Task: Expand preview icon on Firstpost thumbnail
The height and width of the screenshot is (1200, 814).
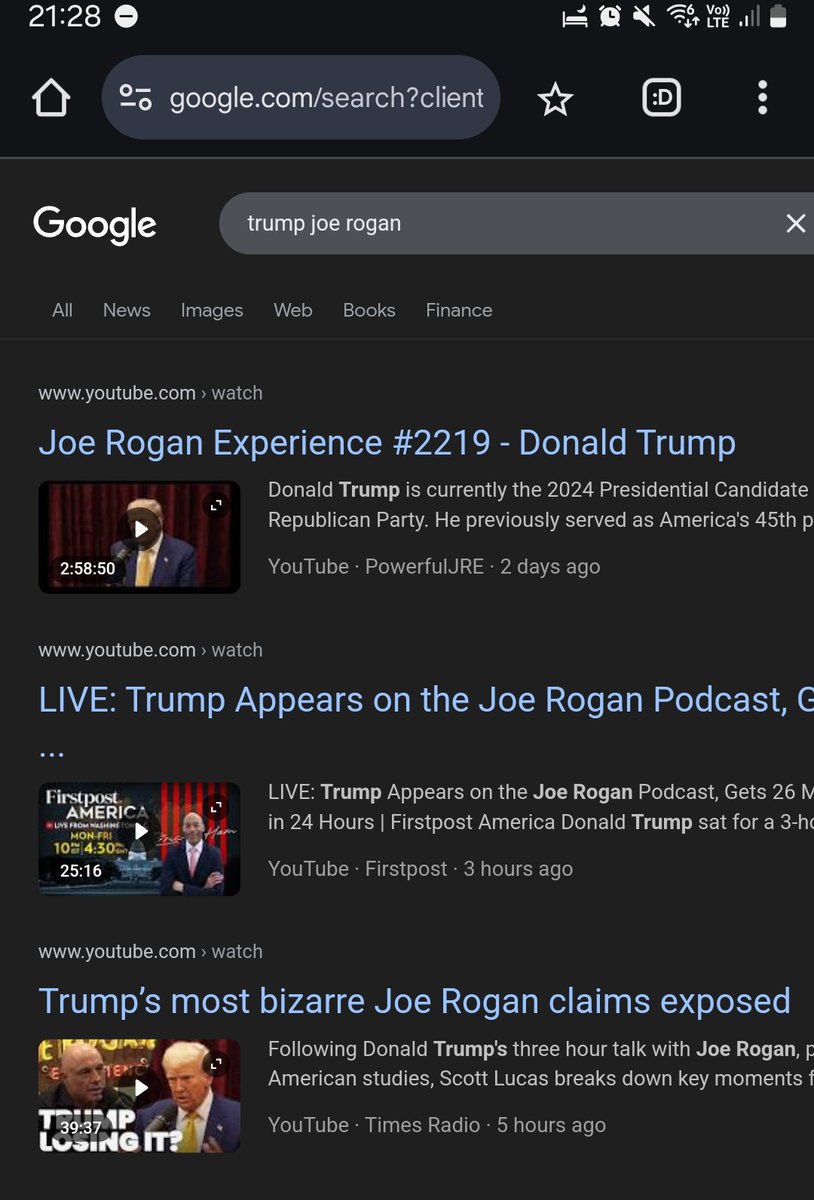Action: 217,806
